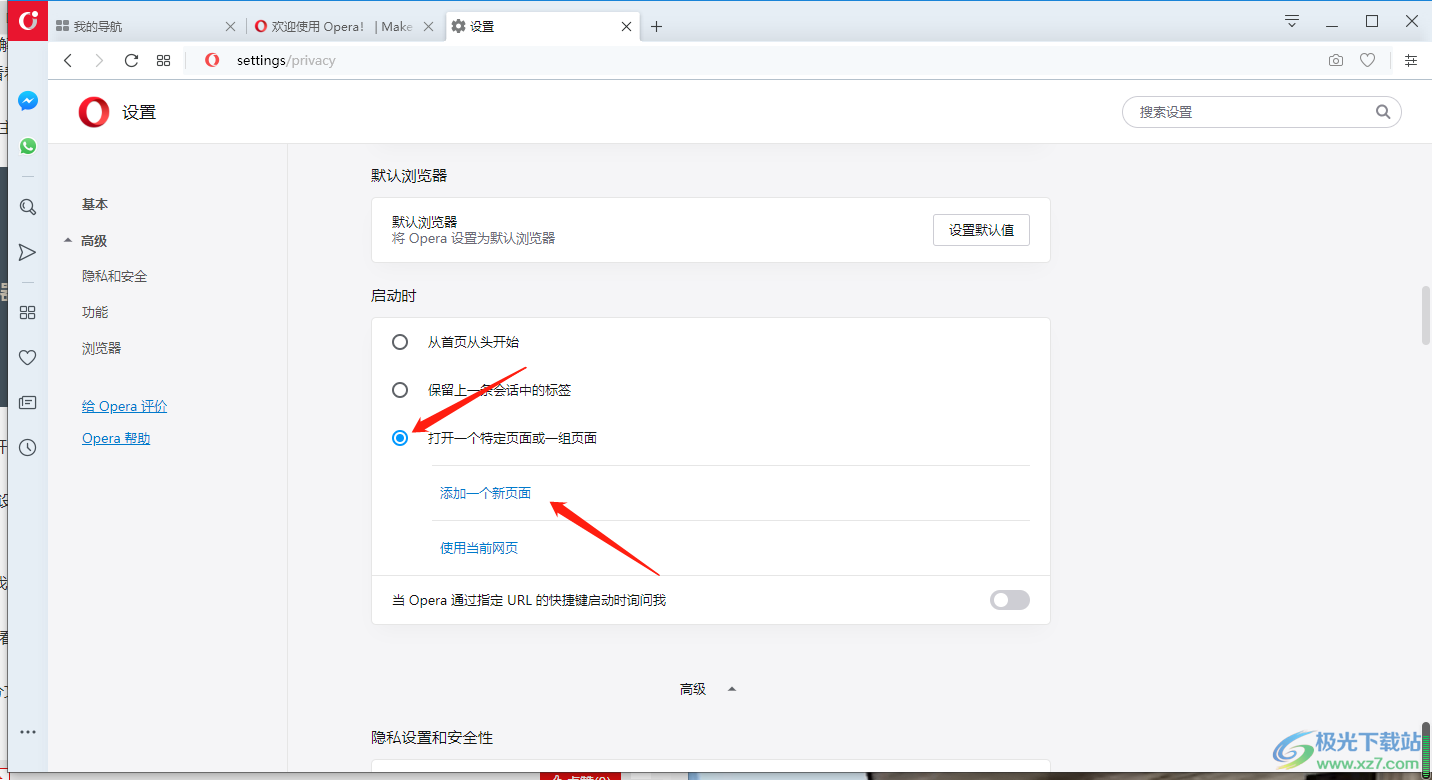This screenshot has height=780, width=1432.
Task: Click the 使用当前网页 link
Action: point(479,548)
